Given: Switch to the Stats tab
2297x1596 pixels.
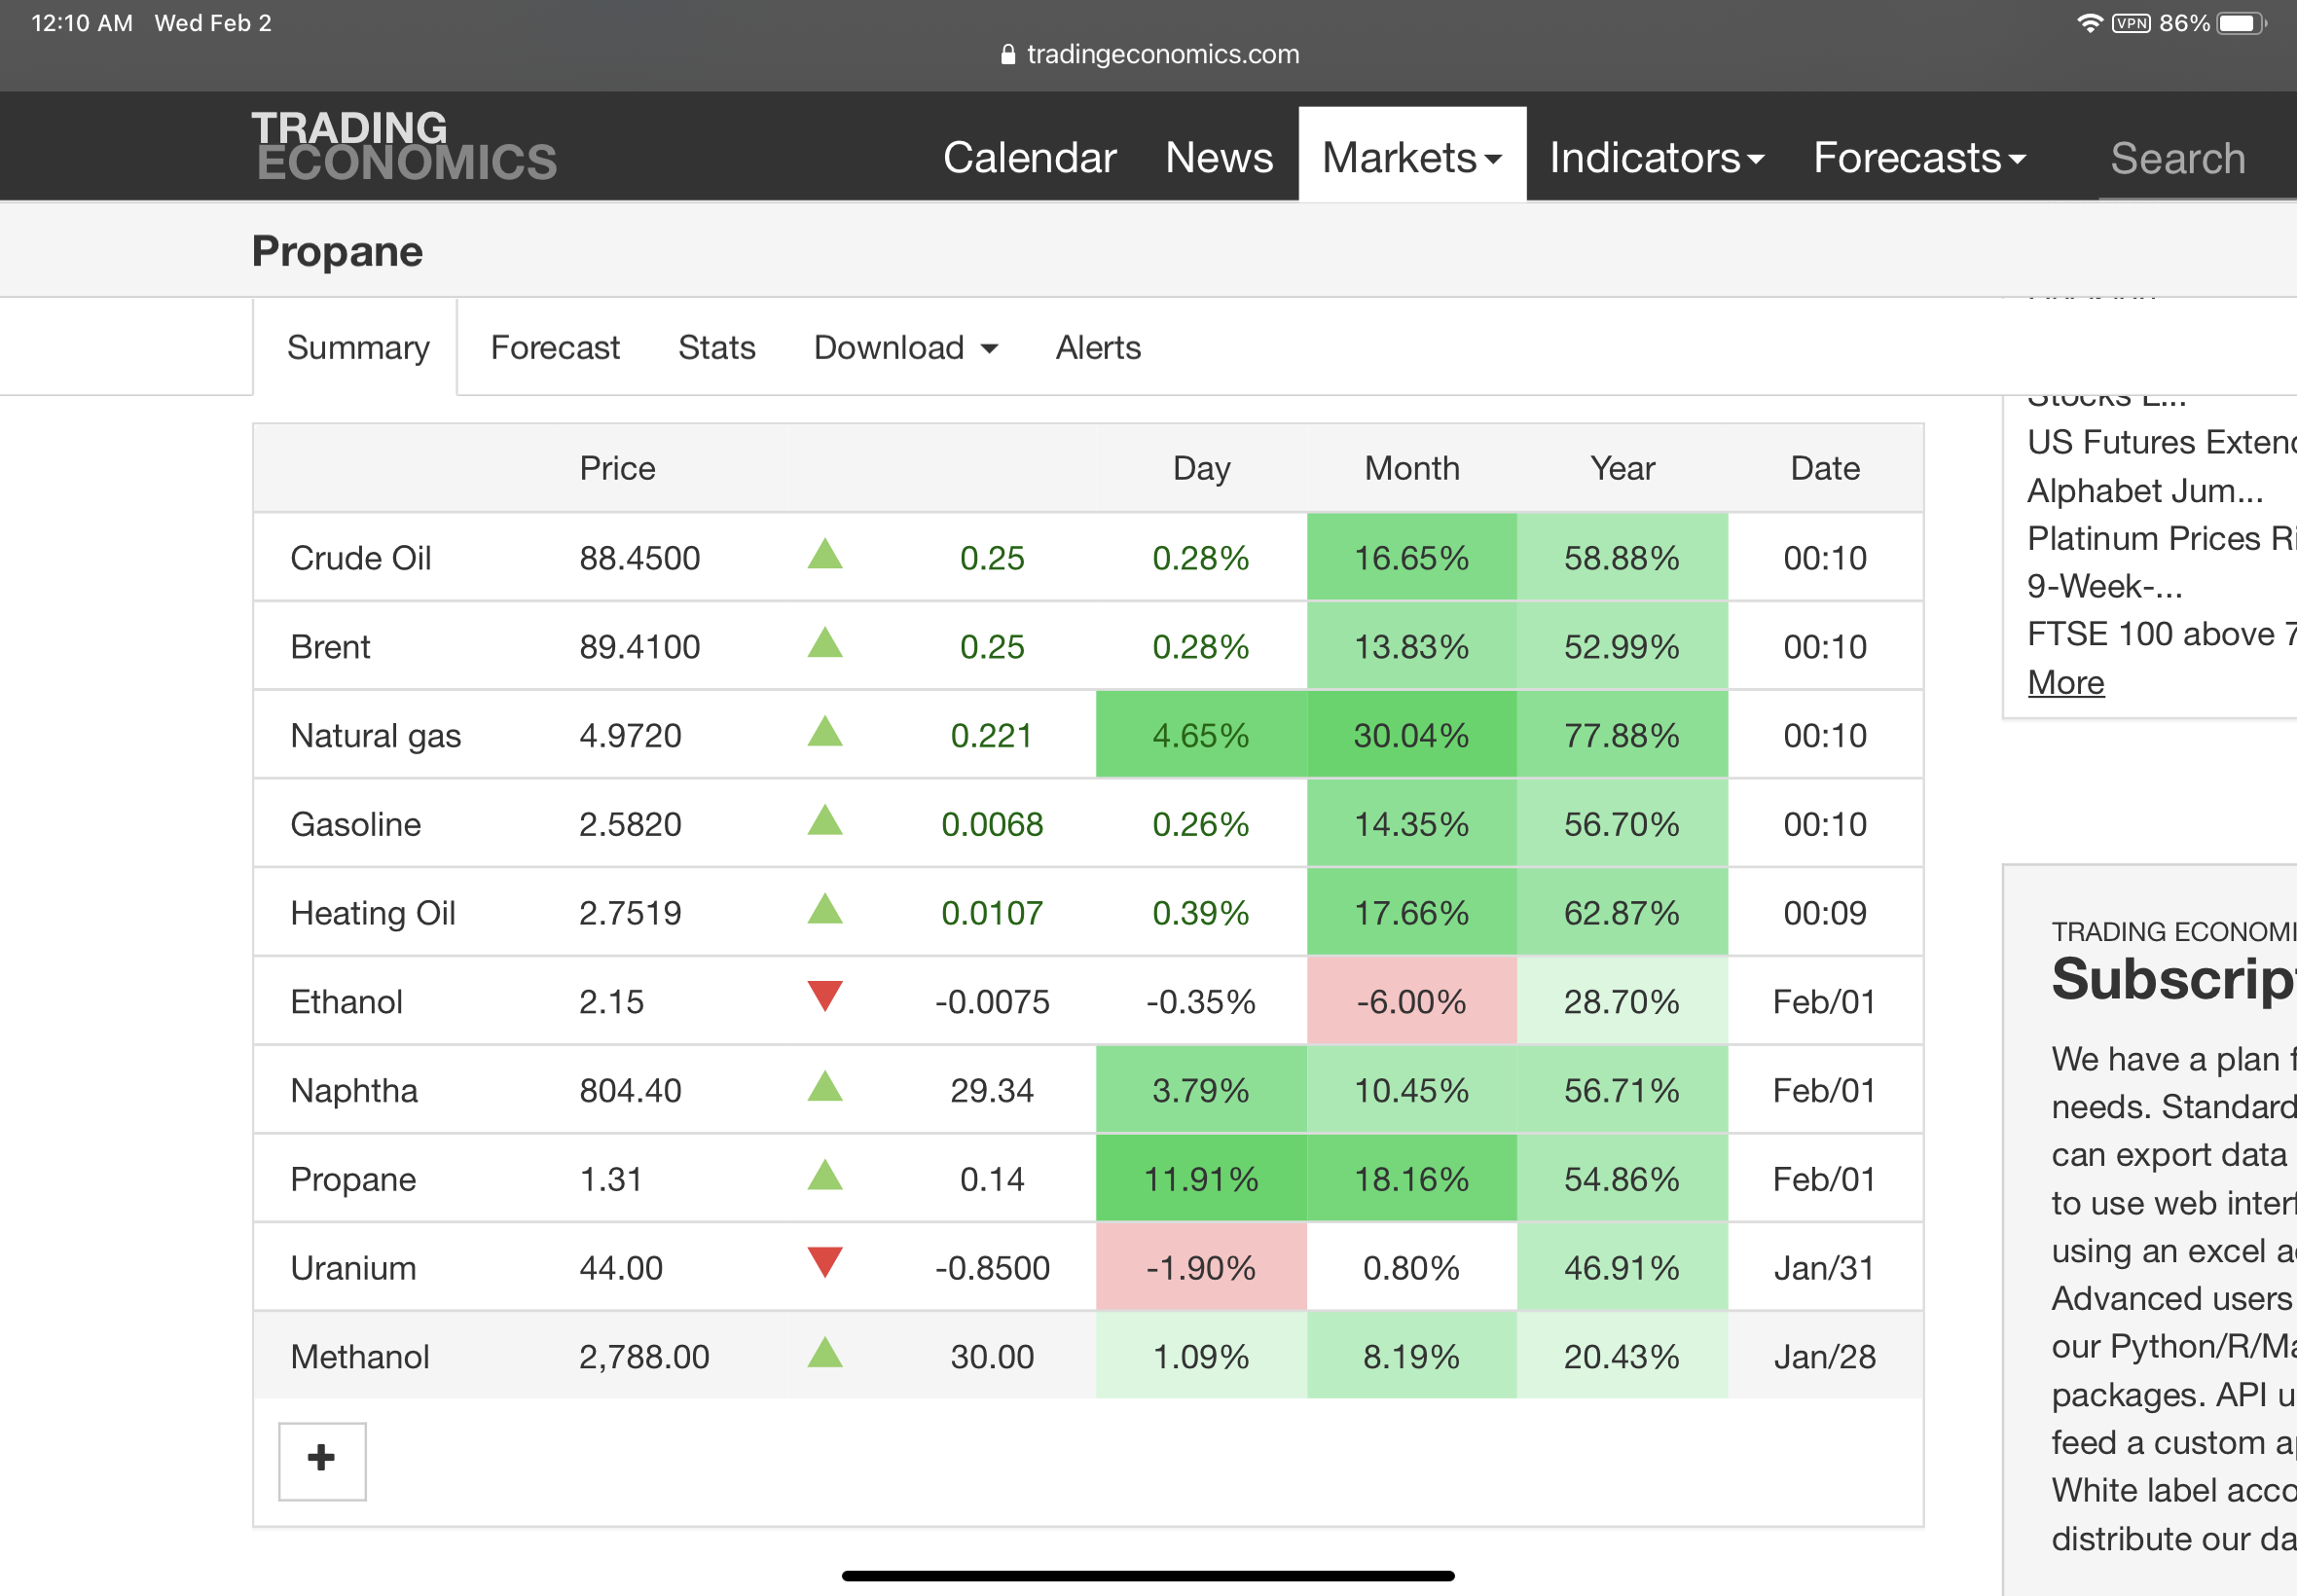Looking at the screenshot, I should (716, 347).
